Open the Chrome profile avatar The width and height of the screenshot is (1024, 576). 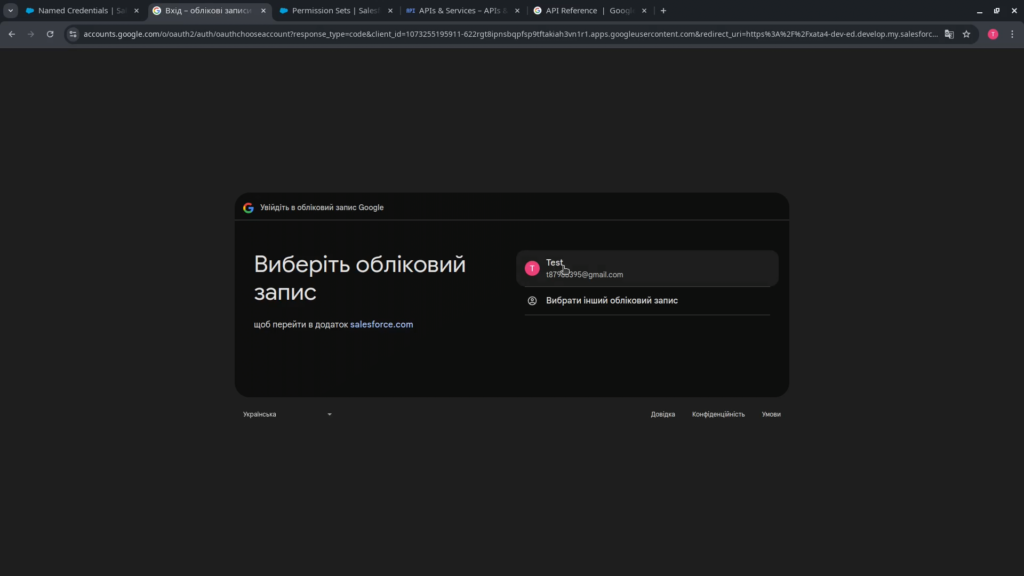[x=993, y=34]
